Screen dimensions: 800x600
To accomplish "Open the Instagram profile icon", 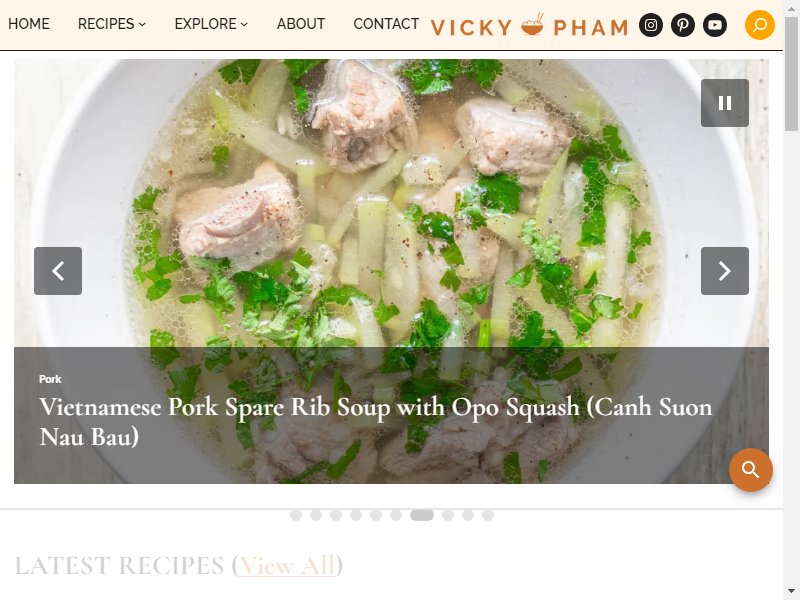I will (651, 25).
